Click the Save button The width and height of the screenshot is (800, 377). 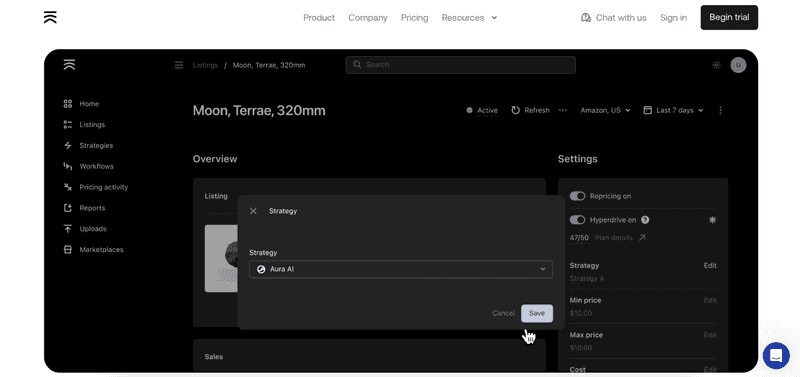[x=537, y=313]
